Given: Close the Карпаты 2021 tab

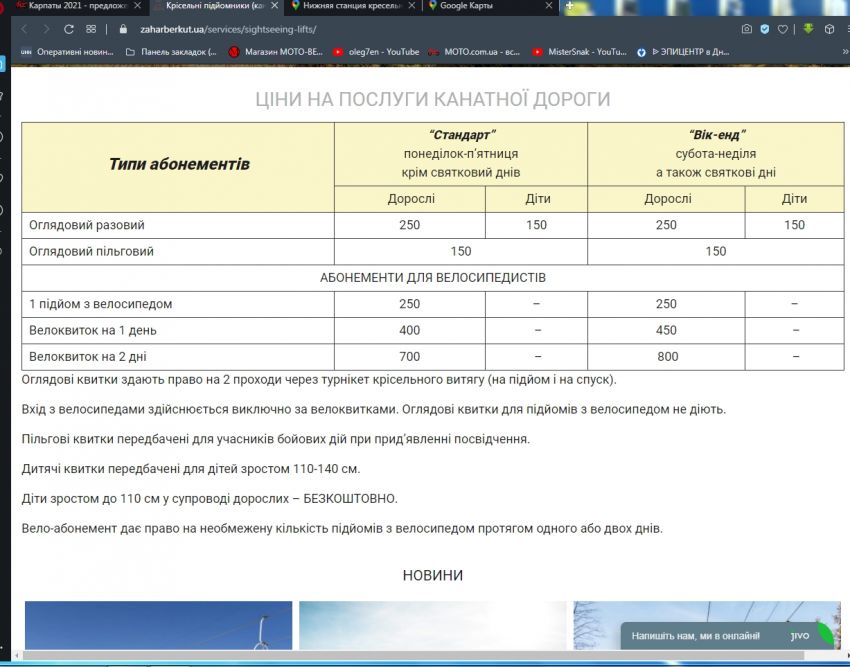Looking at the screenshot, I should pyautogui.click(x=137, y=5).
